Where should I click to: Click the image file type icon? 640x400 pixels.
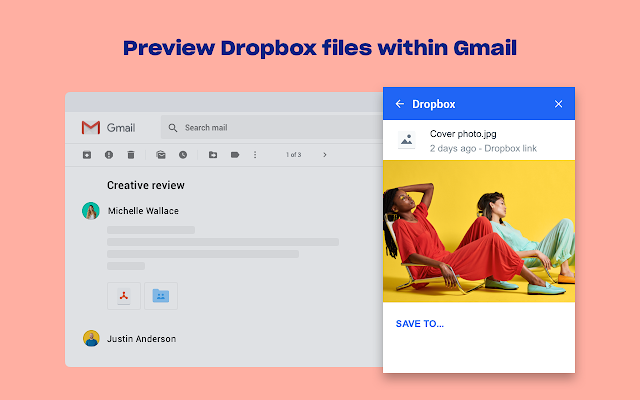click(407, 140)
